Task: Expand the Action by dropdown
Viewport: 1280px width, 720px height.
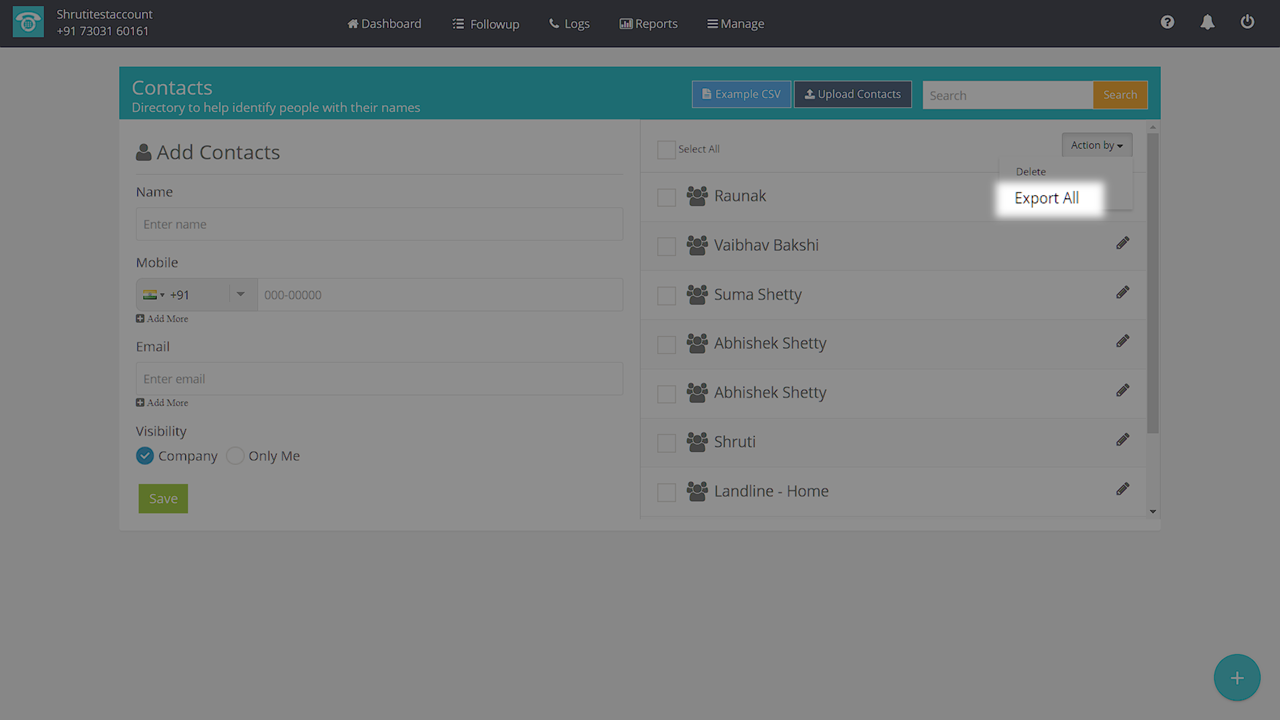Action: tap(1096, 146)
